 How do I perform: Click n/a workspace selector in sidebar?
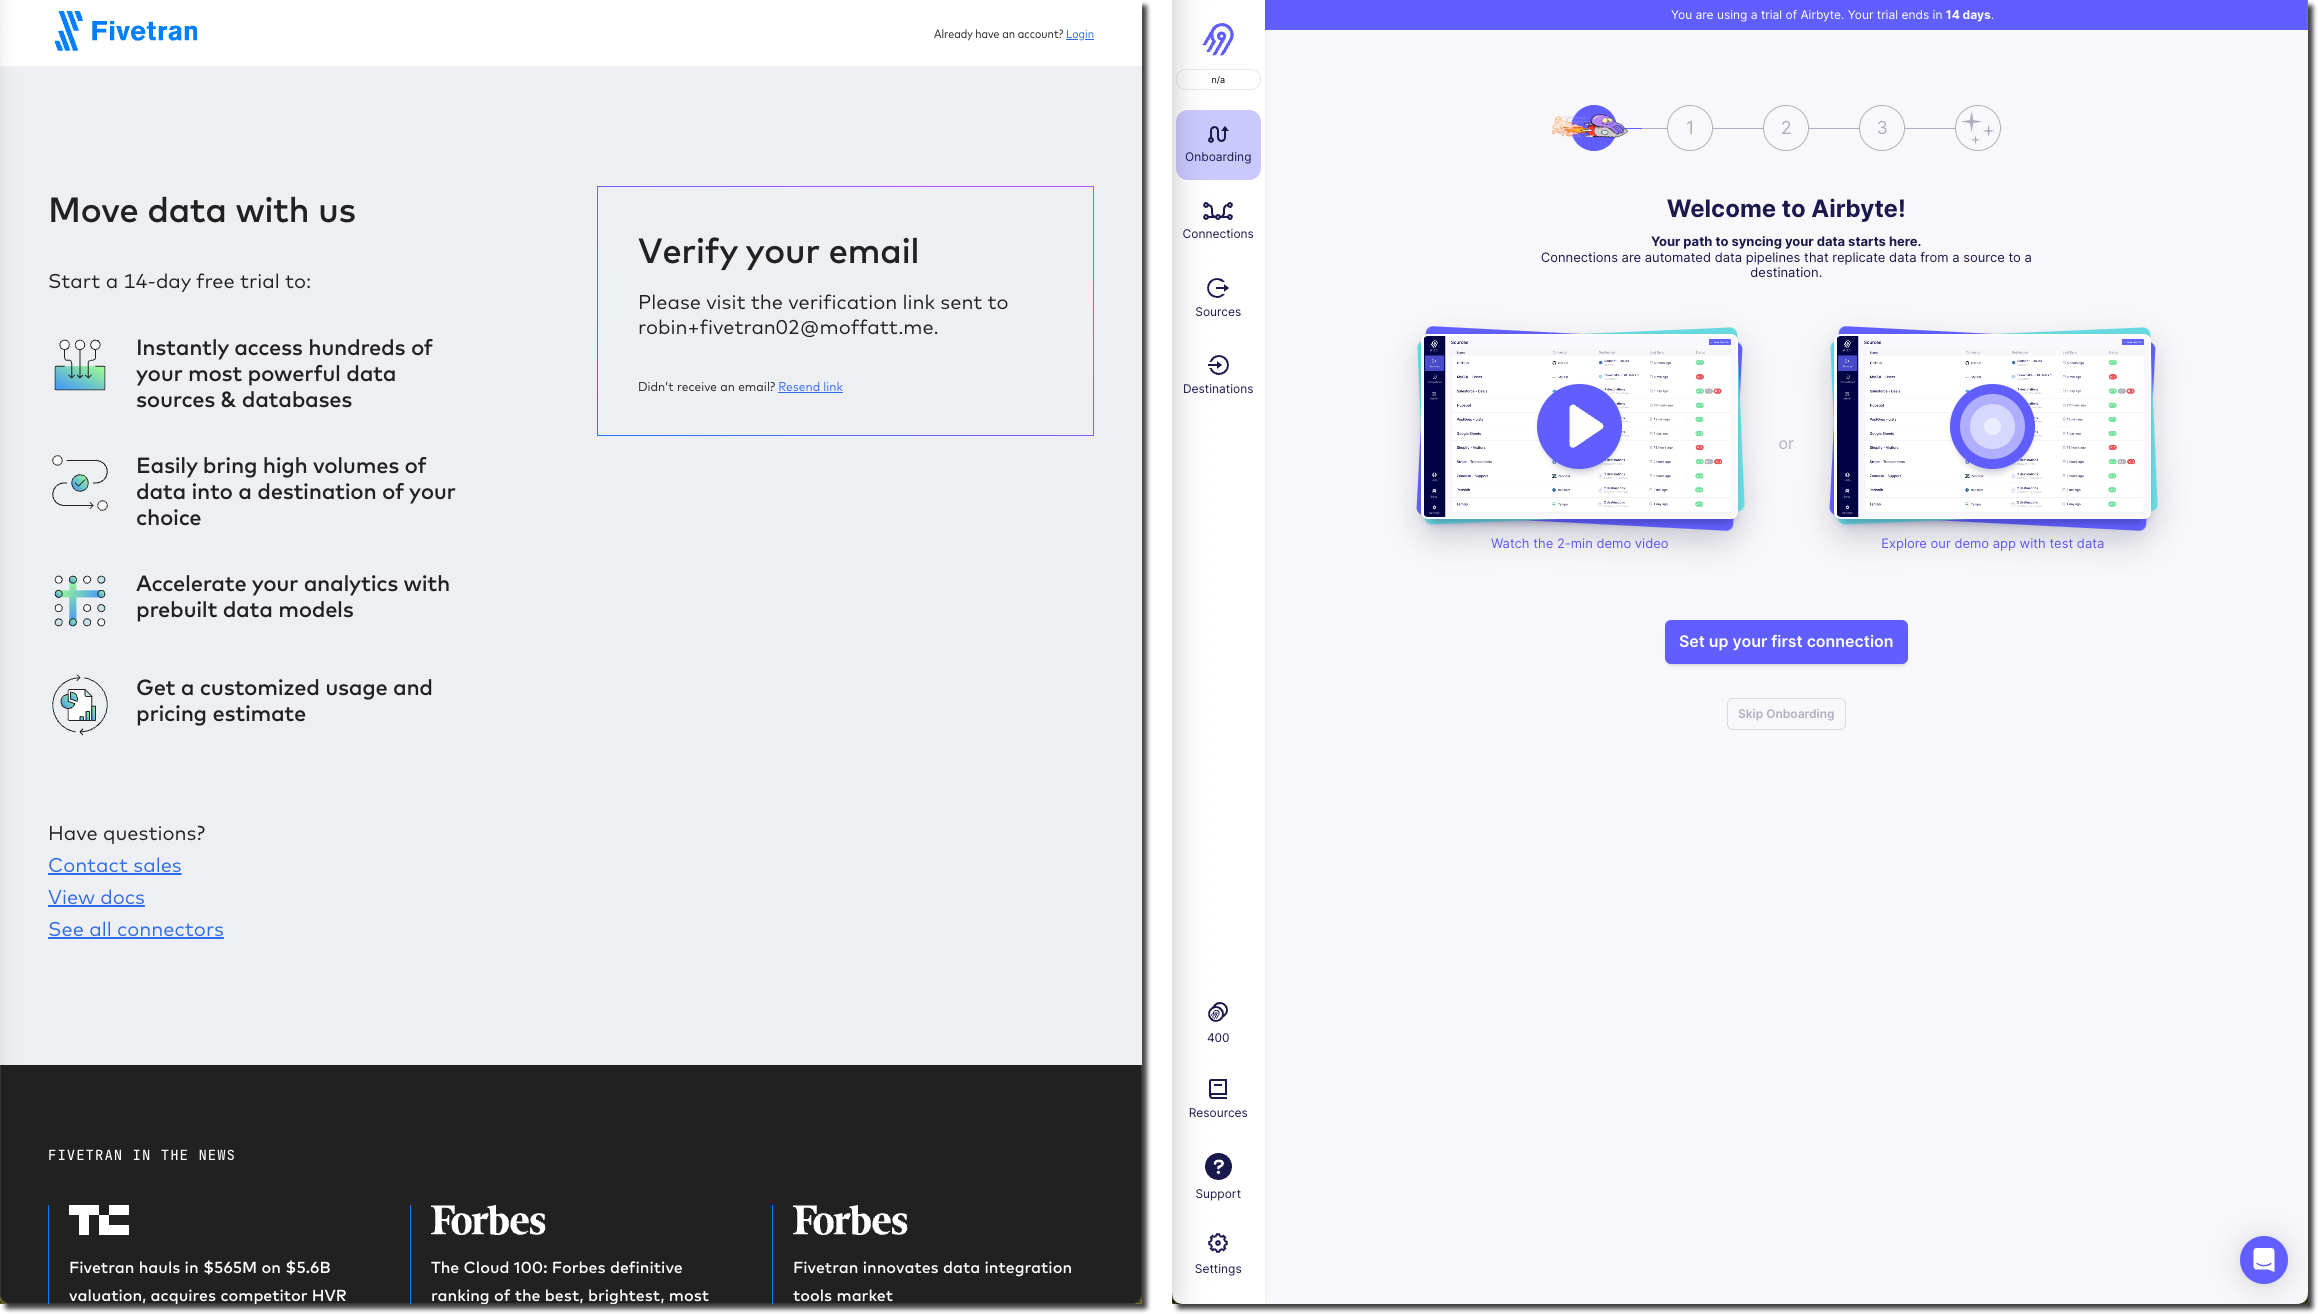tap(1218, 80)
